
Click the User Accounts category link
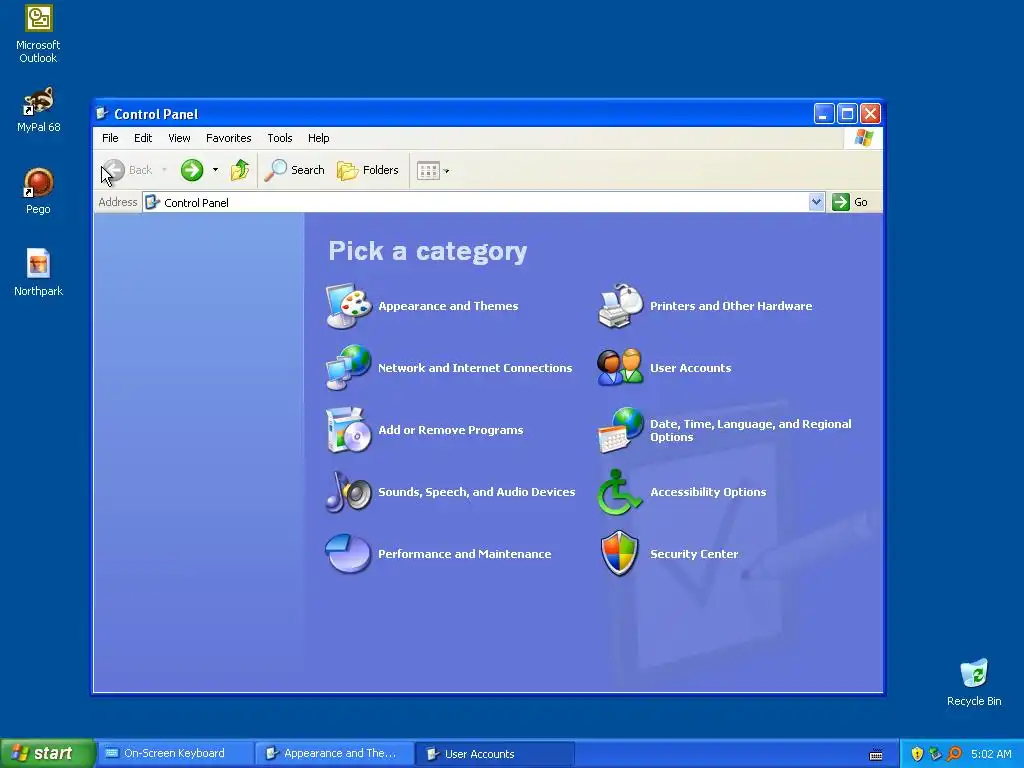[x=690, y=368]
